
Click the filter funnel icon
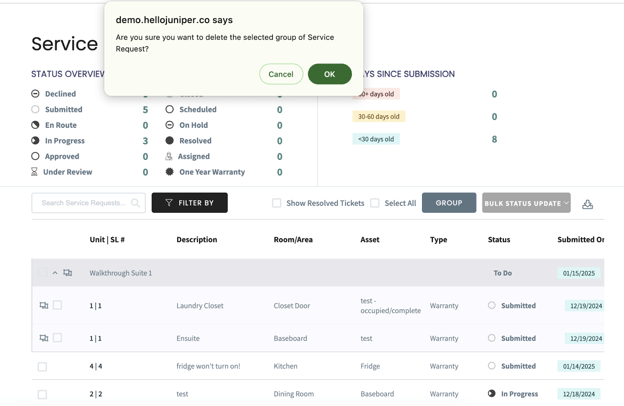click(169, 203)
